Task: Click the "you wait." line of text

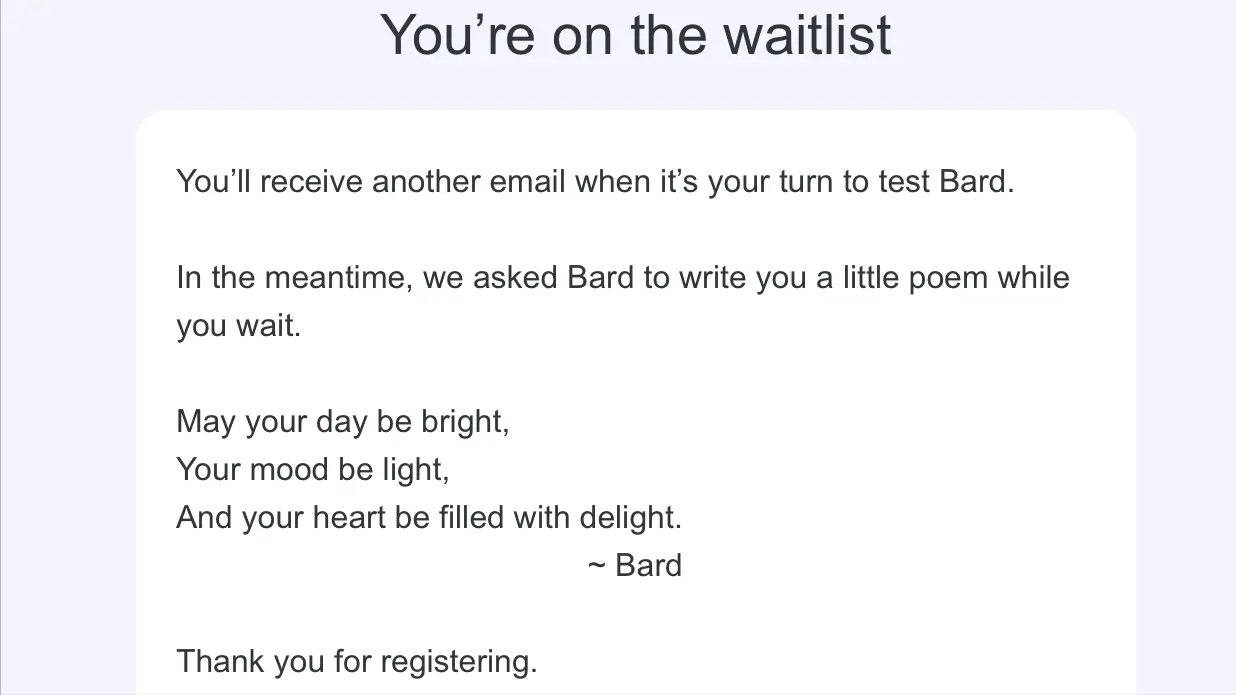Action: pos(238,326)
